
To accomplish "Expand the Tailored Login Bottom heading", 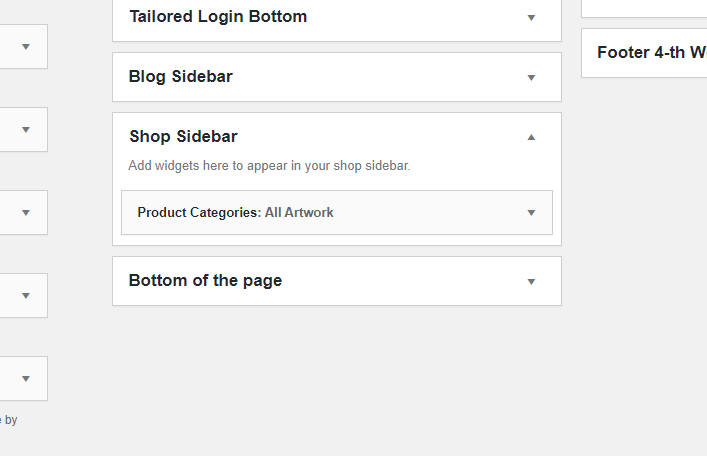I will (x=218, y=17).
